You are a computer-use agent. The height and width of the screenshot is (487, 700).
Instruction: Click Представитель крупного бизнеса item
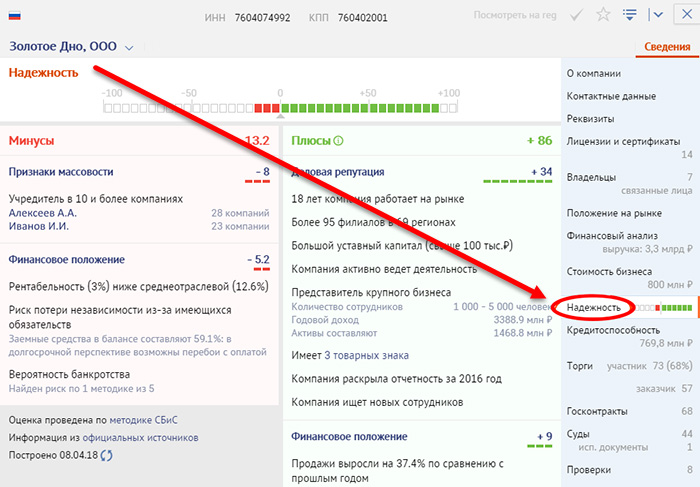tap(371, 292)
